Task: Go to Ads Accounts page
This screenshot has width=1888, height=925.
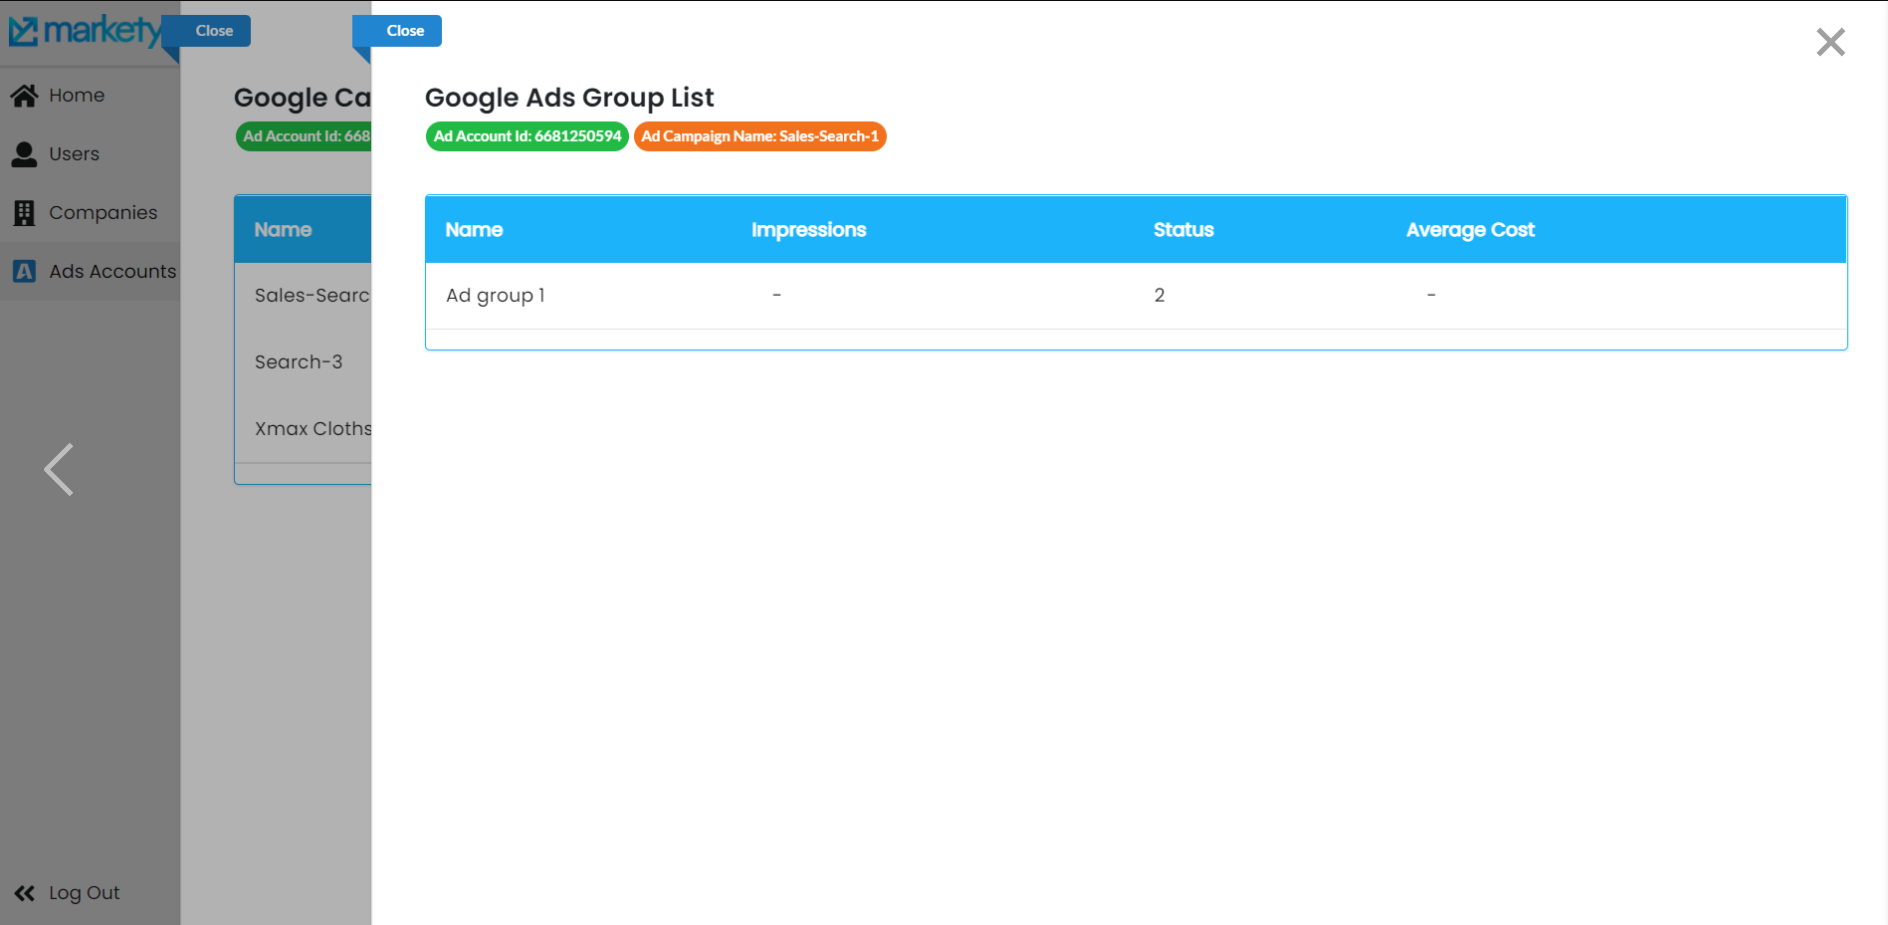Action: 112,271
